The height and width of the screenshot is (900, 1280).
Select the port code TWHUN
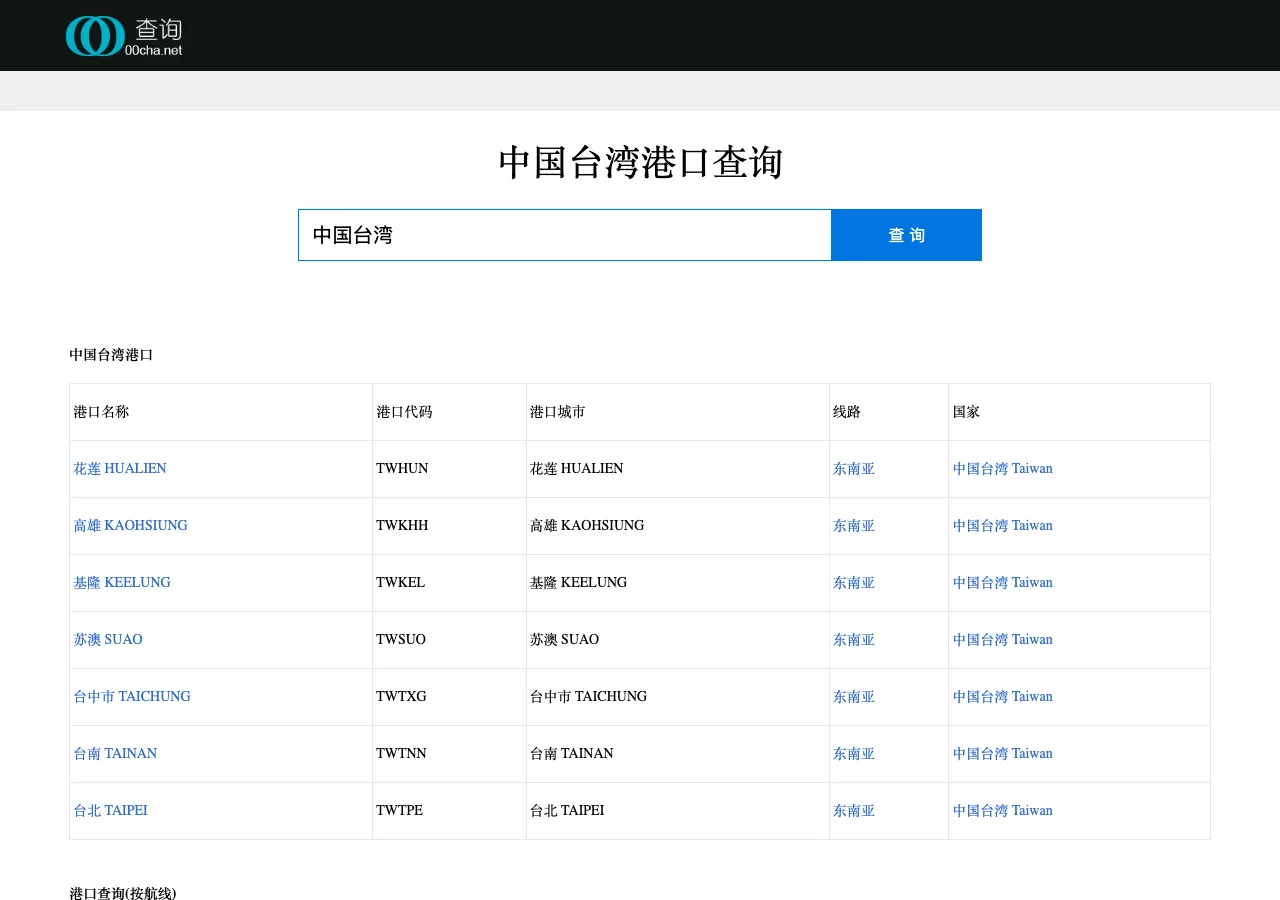pos(402,468)
